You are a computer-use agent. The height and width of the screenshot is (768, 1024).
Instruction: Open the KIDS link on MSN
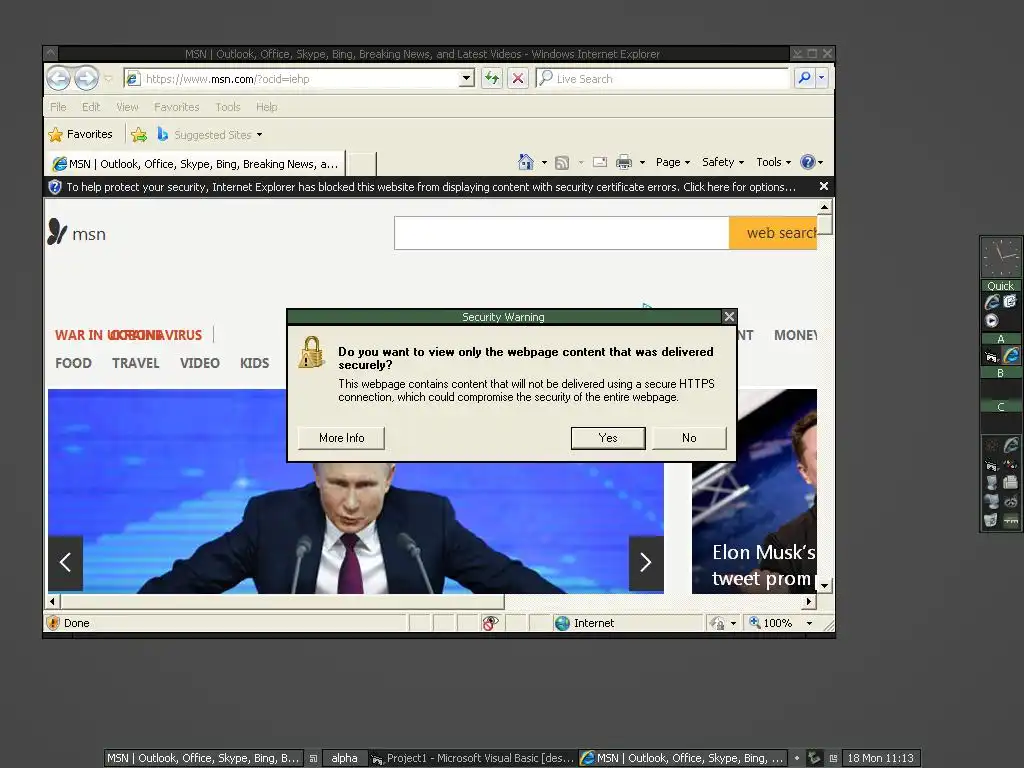coord(254,363)
